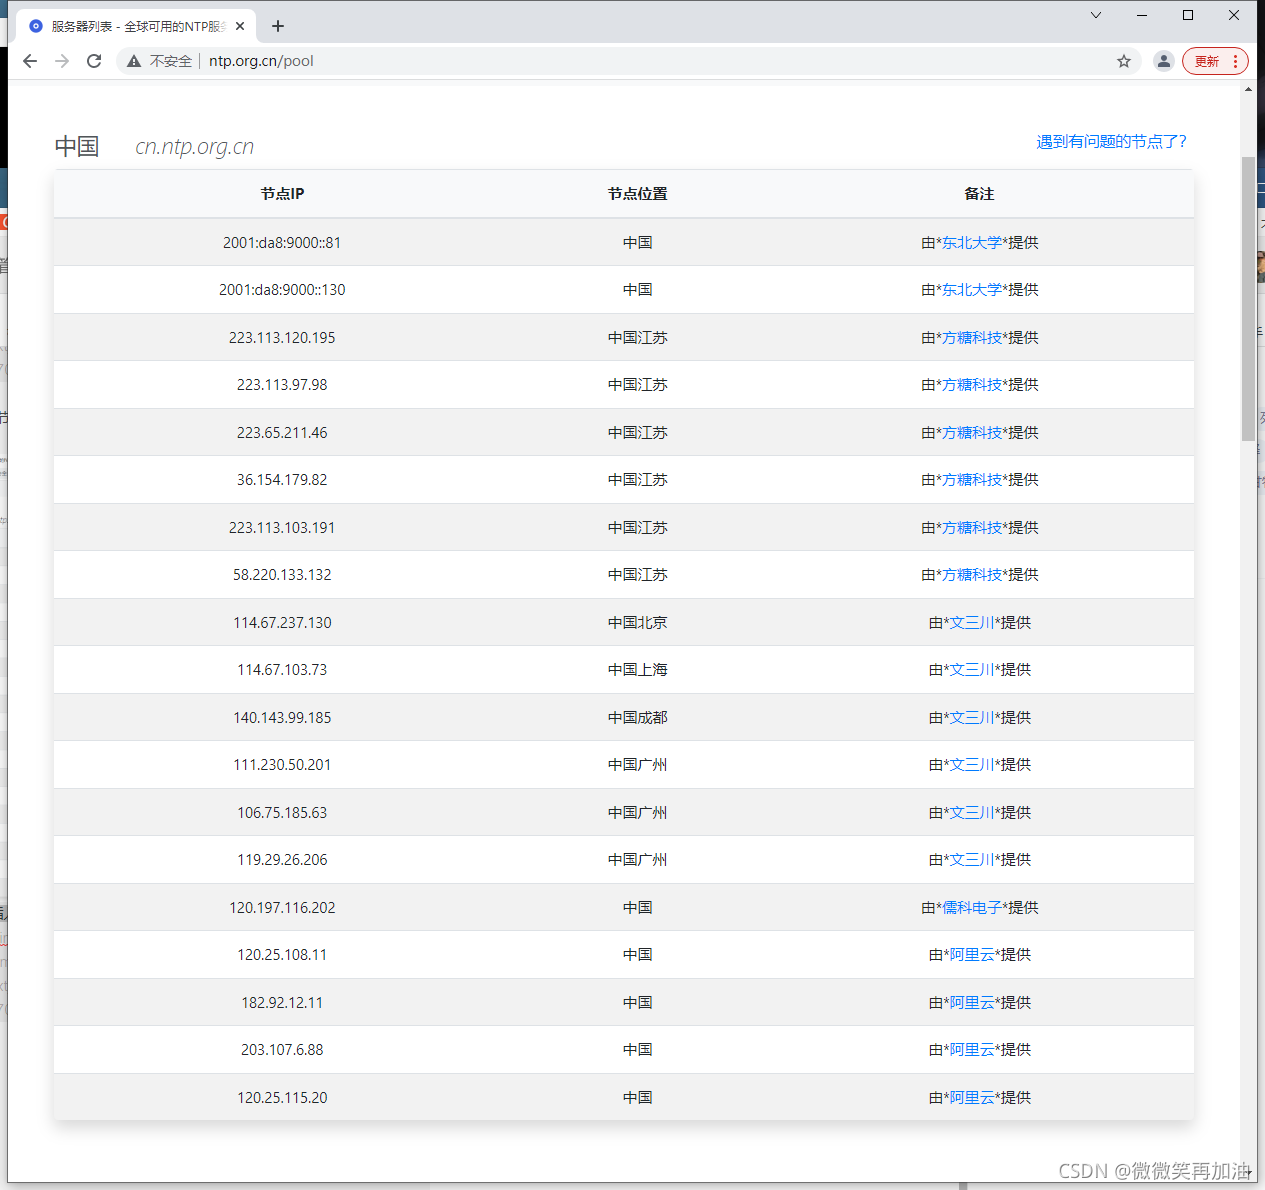Select the 服务器列表 NTP tab
The width and height of the screenshot is (1265, 1190).
point(134,26)
